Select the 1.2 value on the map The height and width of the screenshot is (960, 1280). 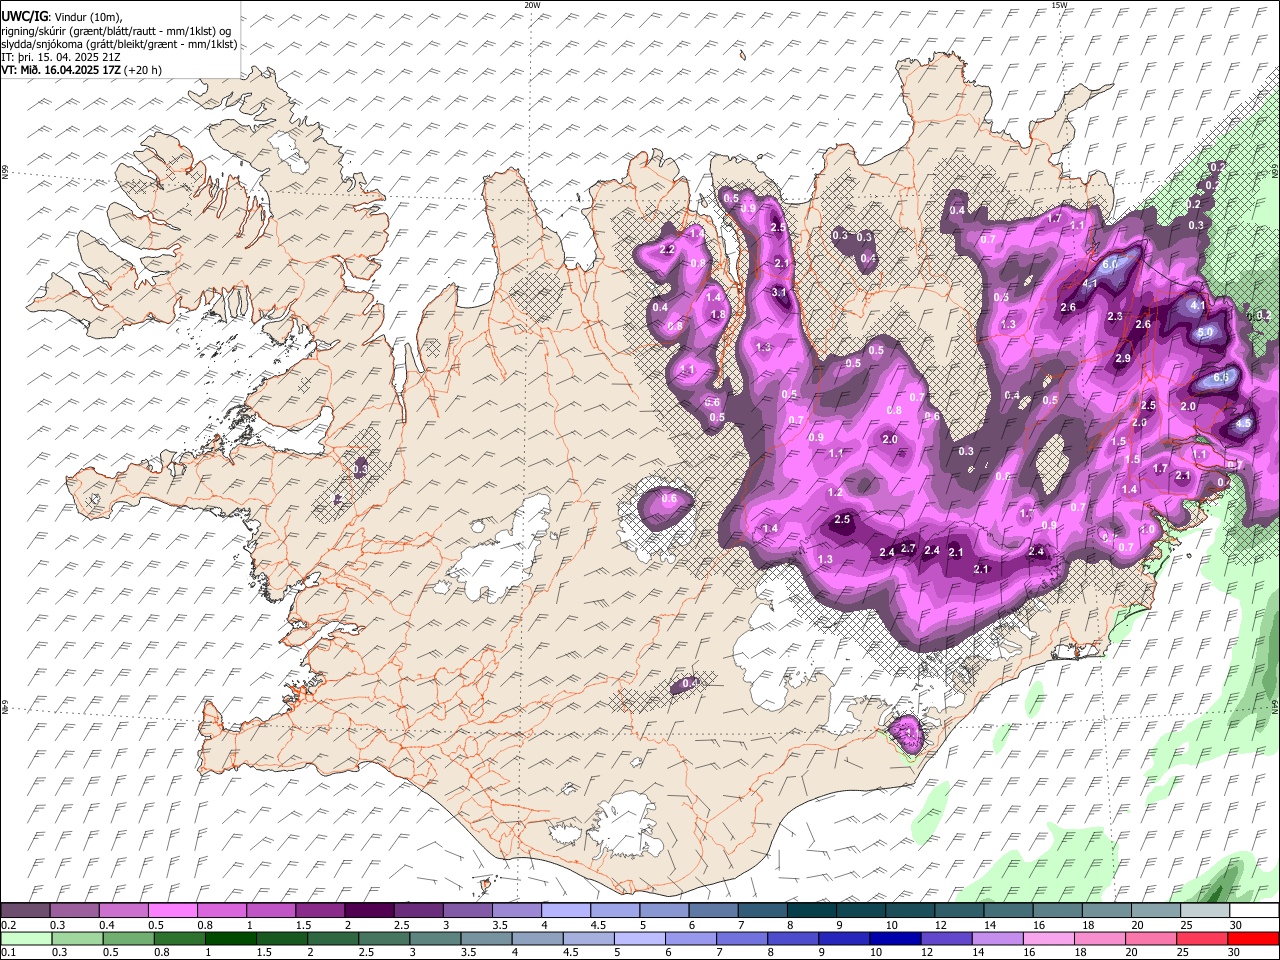pos(835,493)
